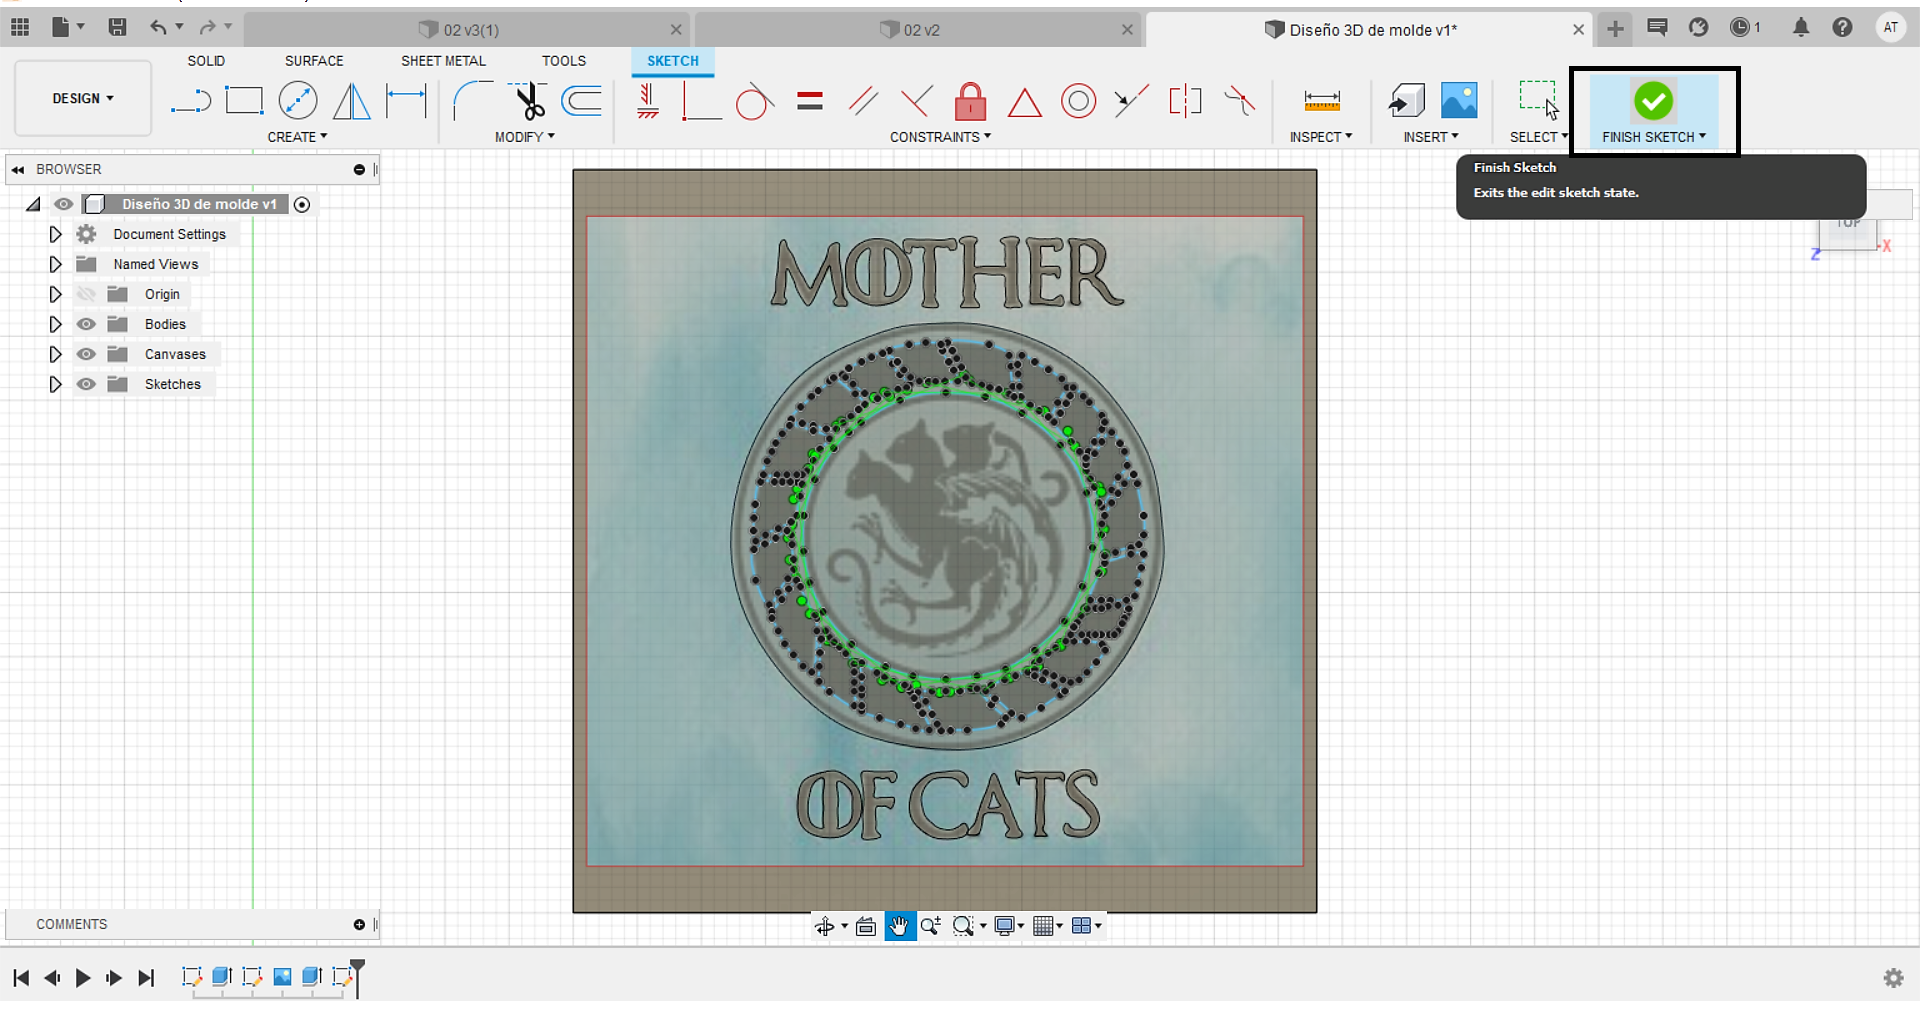
Task: Apply the Symmetry constraint
Action: pos(1185,101)
